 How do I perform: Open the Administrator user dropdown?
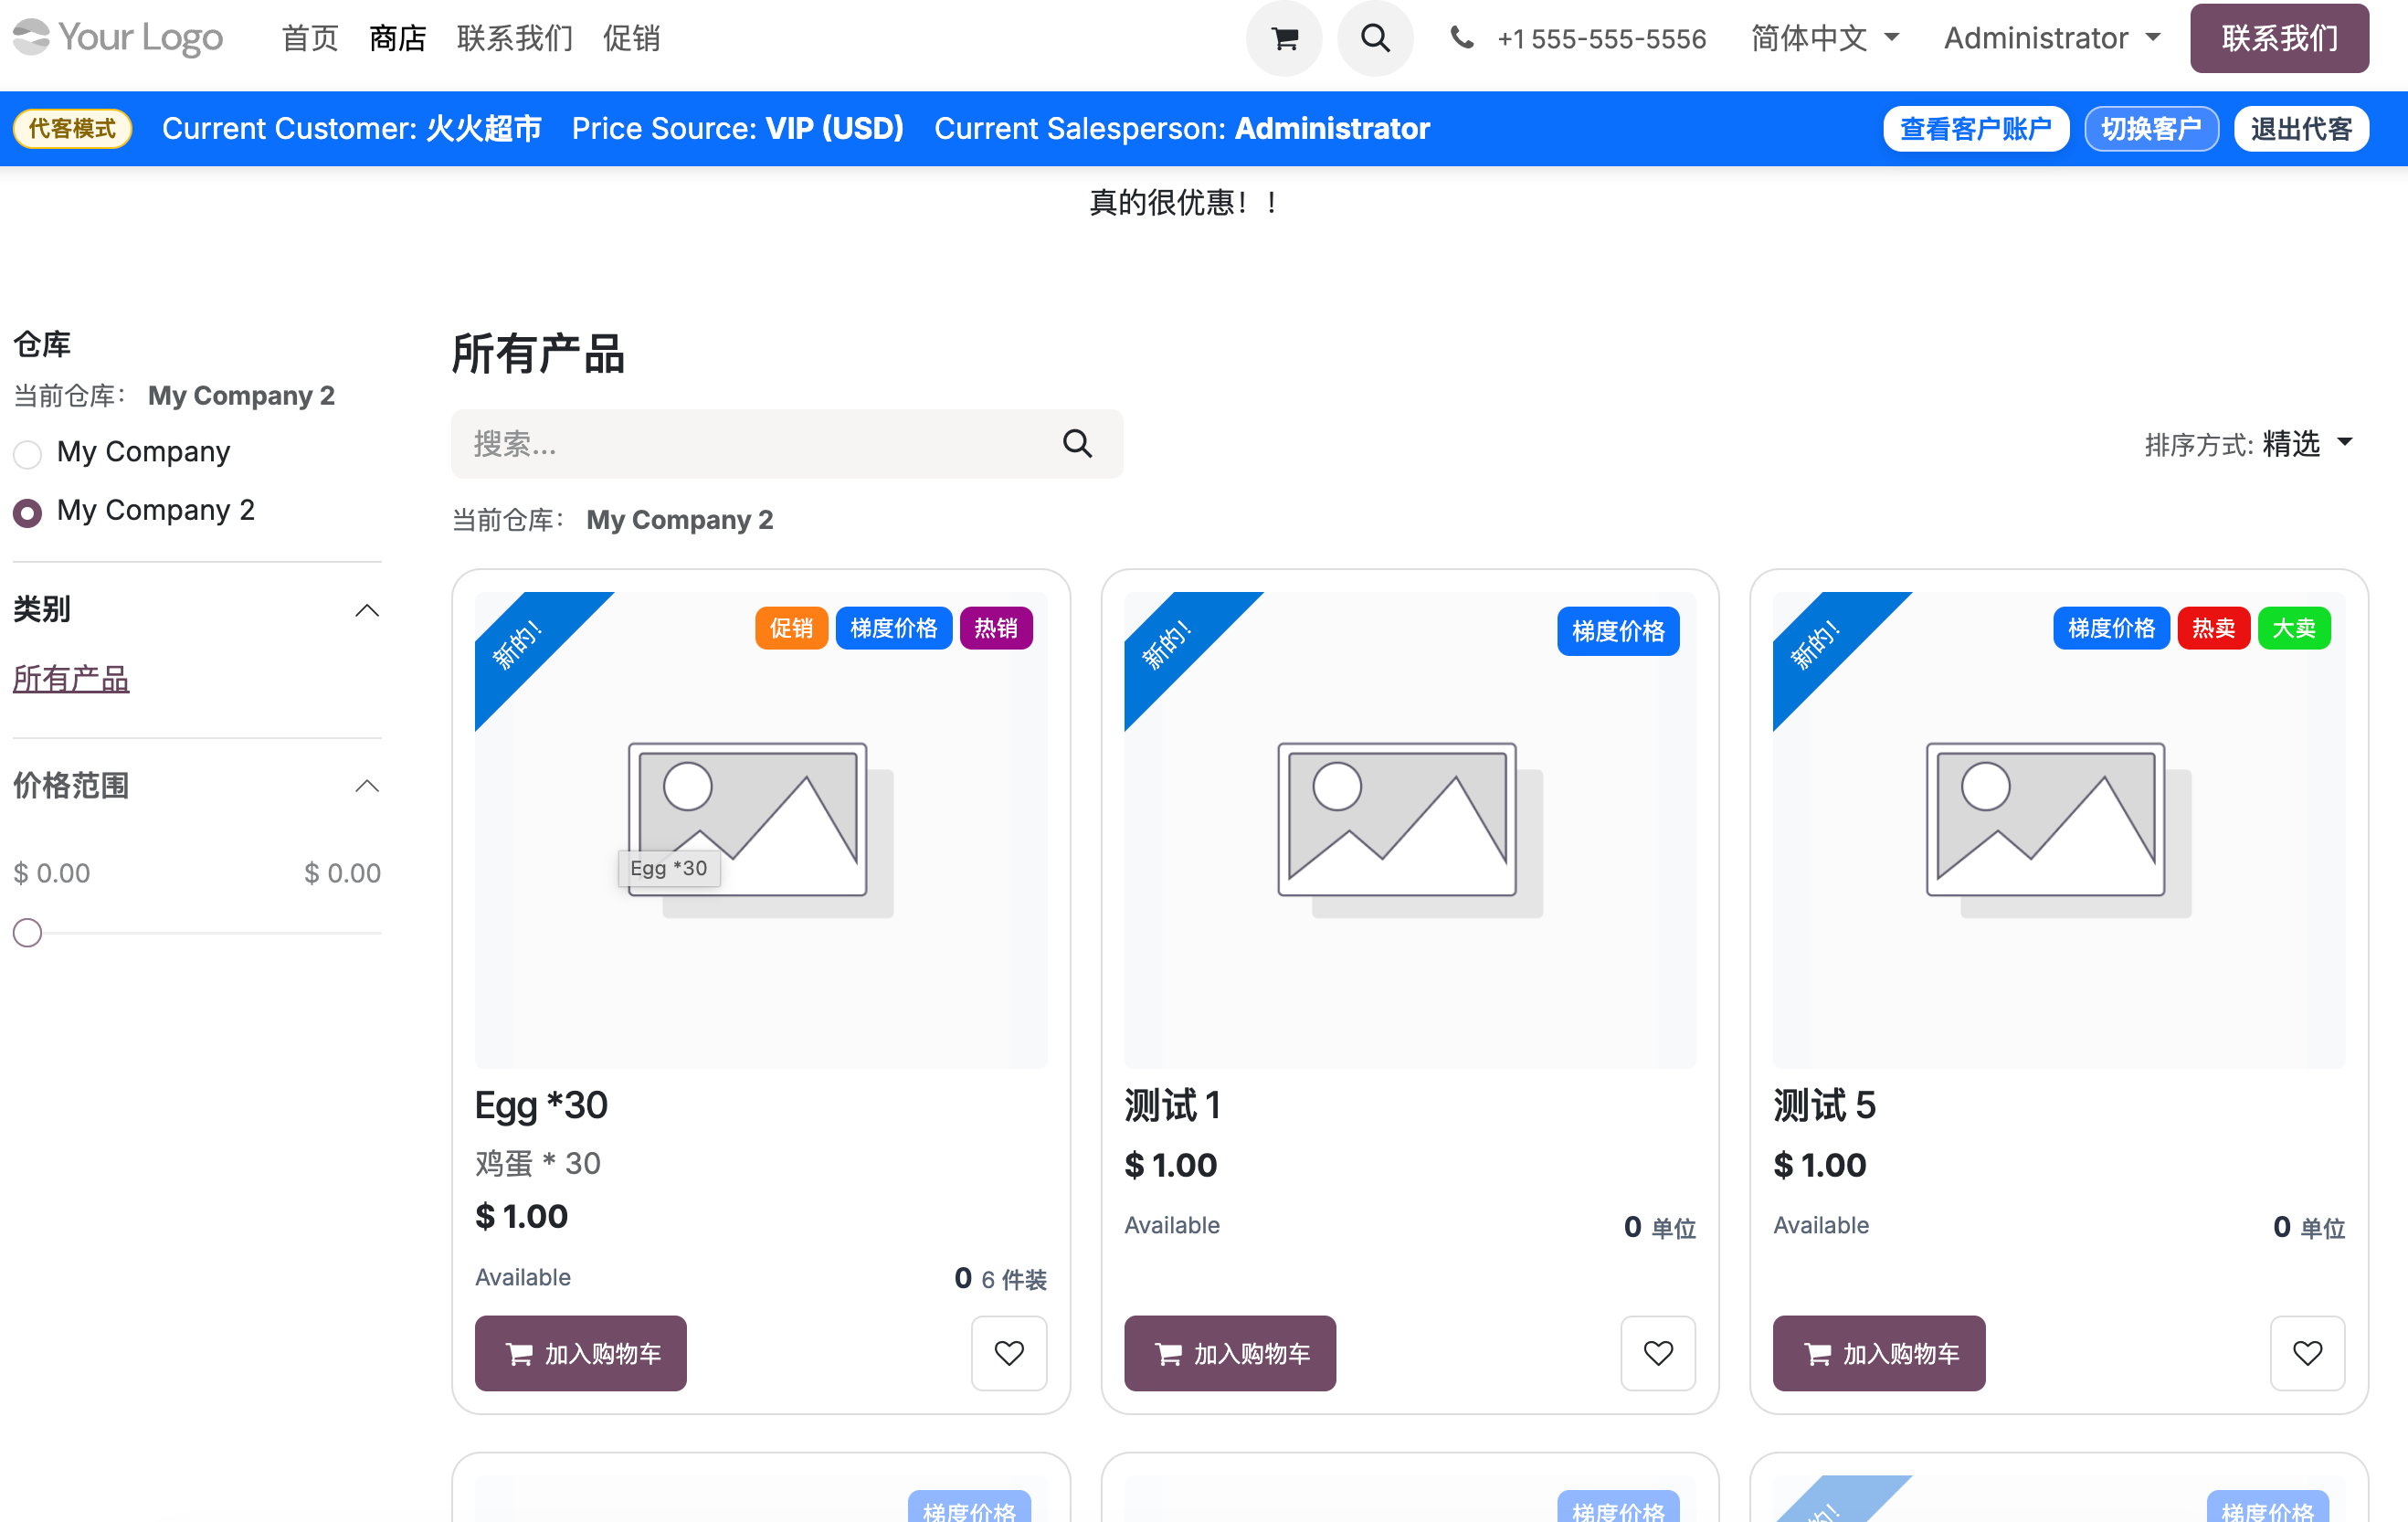(2051, 38)
